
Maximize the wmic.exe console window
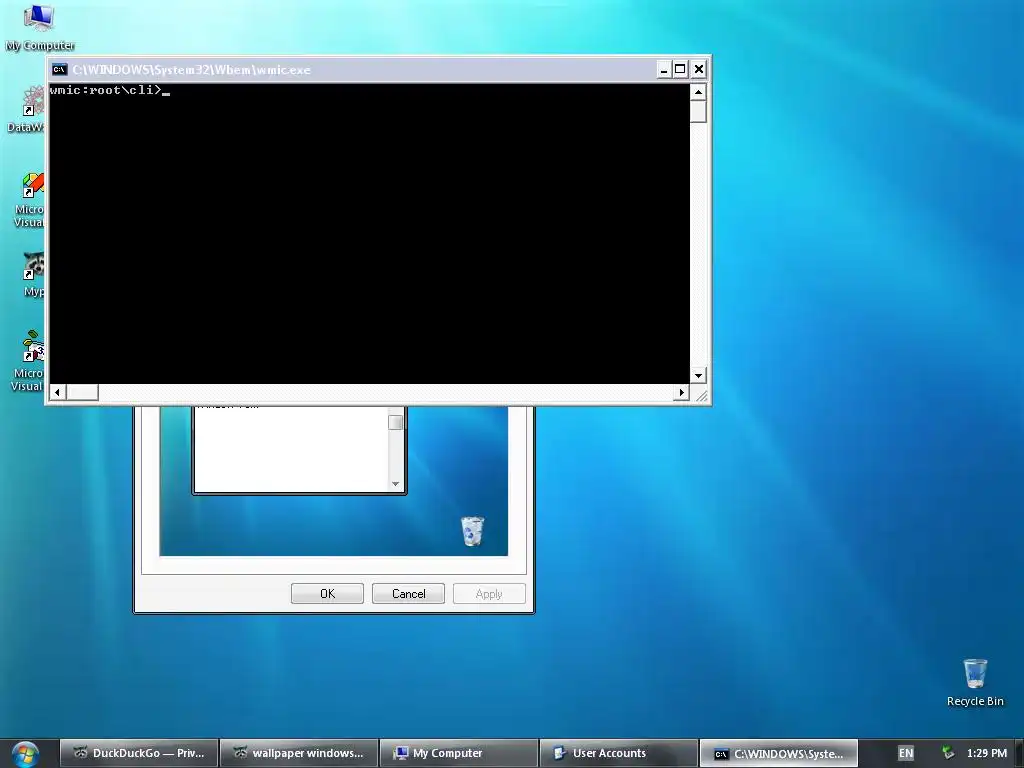point(680,69)
